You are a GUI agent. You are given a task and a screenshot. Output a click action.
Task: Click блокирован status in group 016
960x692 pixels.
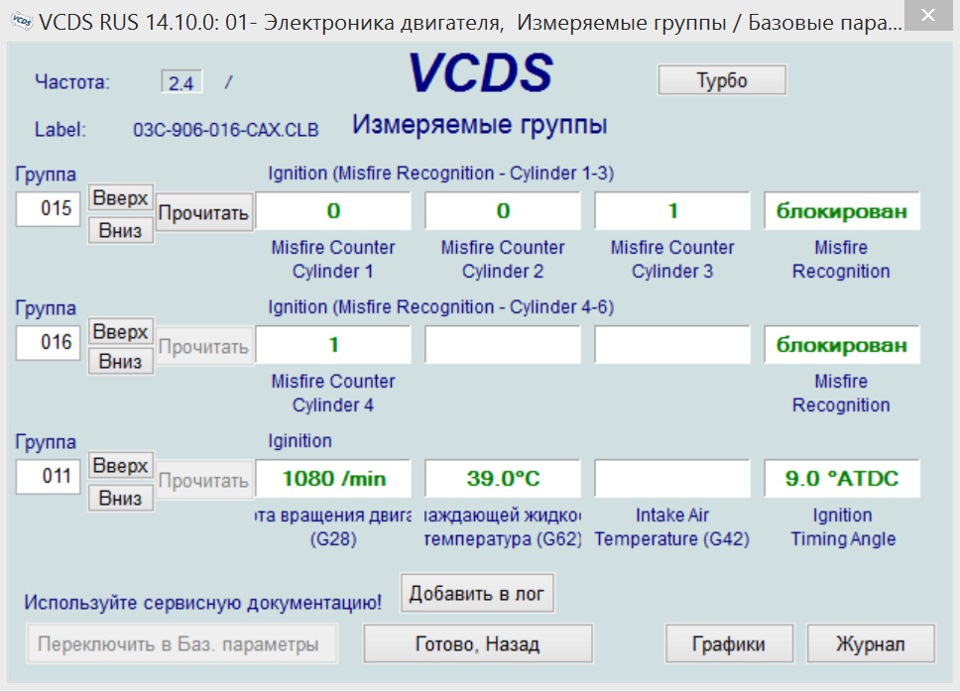[x=842, y=345]
